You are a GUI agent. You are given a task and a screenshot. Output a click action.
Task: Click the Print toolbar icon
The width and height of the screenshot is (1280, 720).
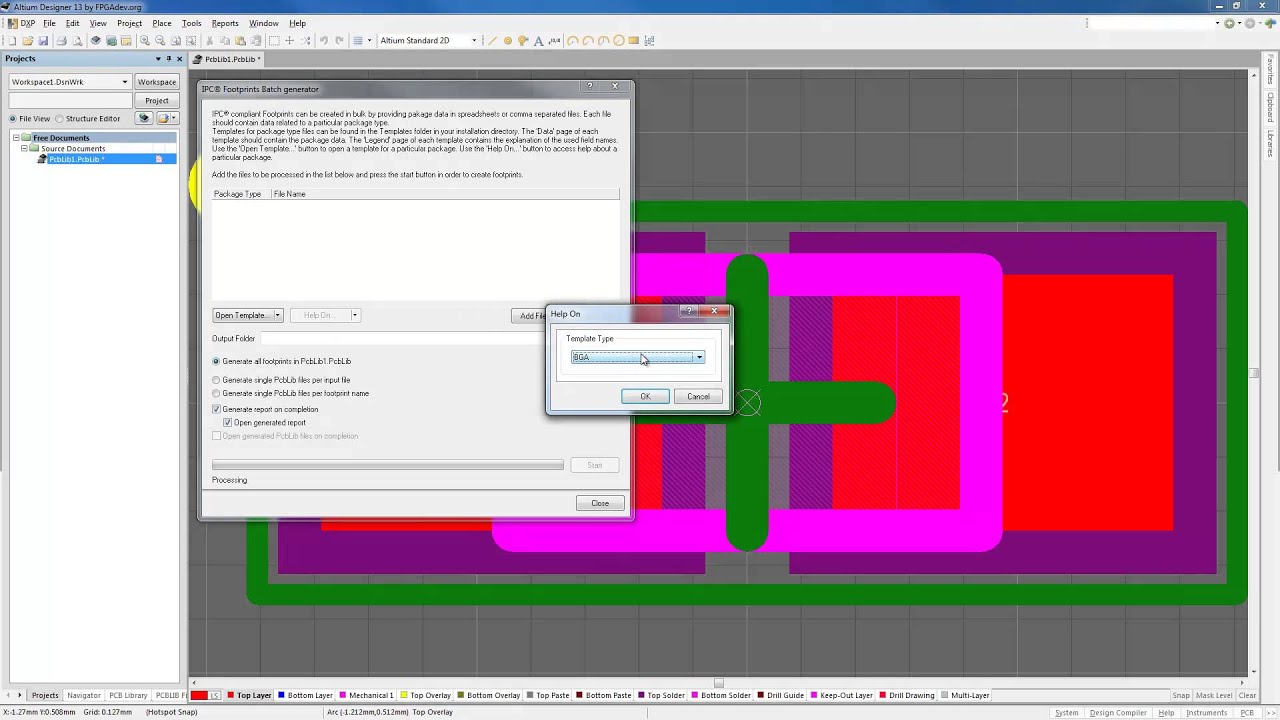point(61,41)
